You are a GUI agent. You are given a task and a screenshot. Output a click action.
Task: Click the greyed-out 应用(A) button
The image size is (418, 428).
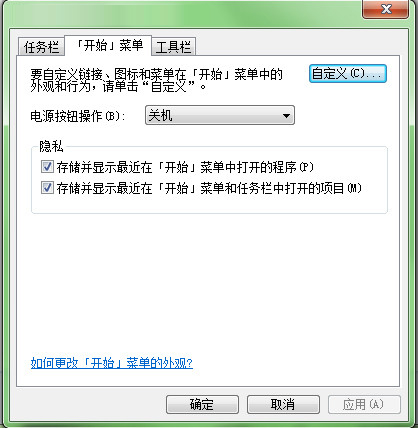point(364,405)
